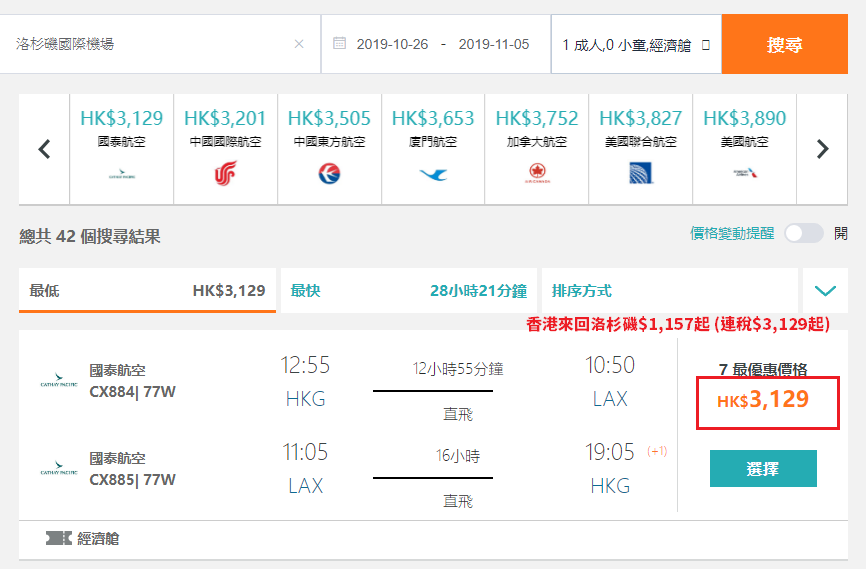The height and width of the screenshot is (569, 866).
Task: Click Cathay Pacific logo for flight CX884
Action: pyautogui.click(x=59, y=381)
